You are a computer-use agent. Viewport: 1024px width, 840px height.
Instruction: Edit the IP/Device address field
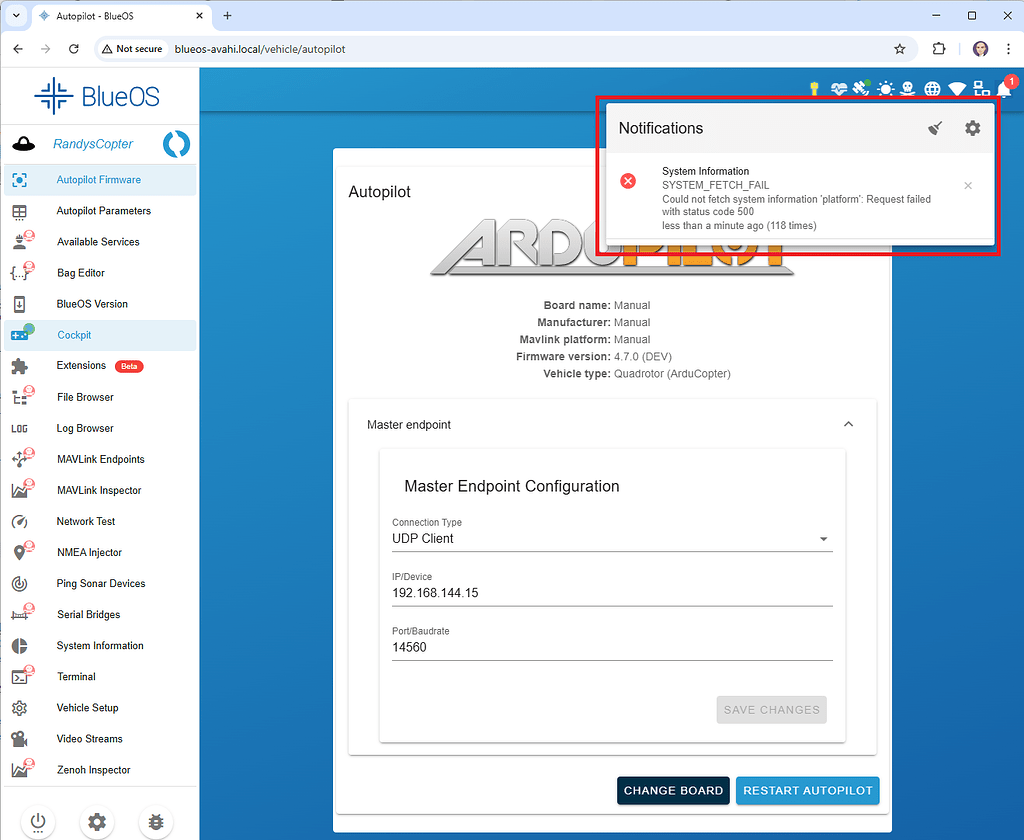click(x=612, y=592)
